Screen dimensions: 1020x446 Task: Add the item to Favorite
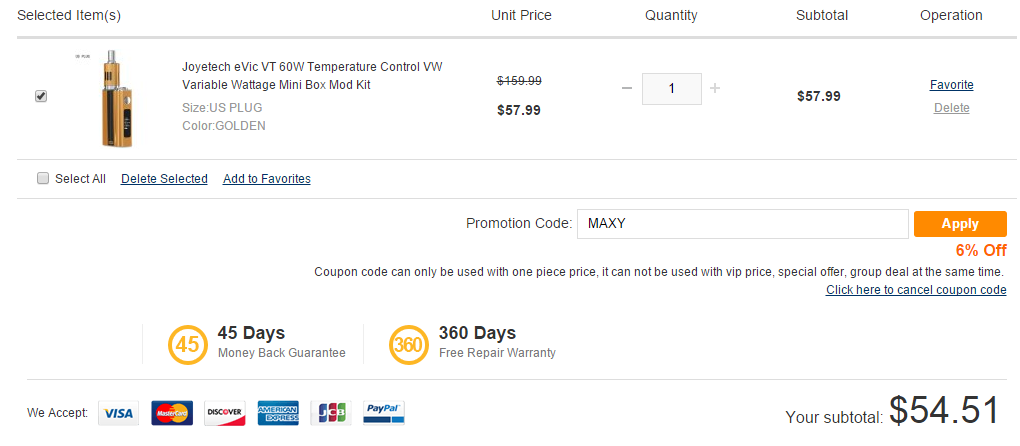click(x=951, y=85)
